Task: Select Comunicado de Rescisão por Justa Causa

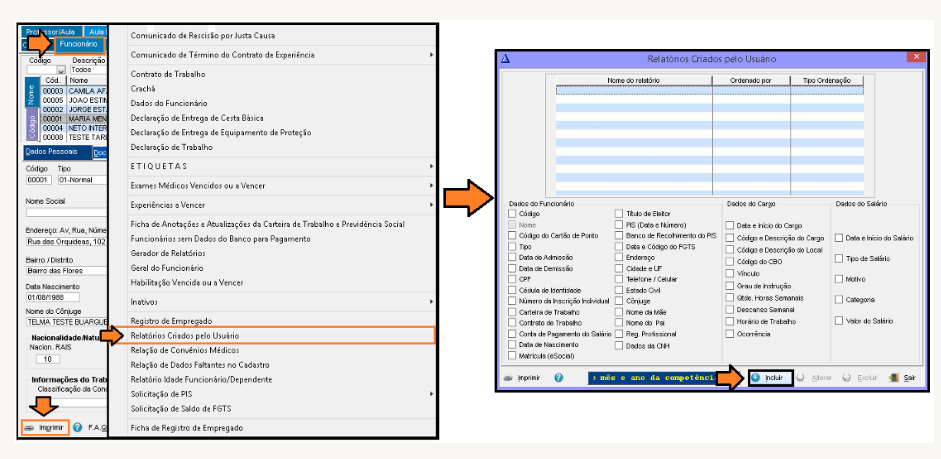Action: 202,36
